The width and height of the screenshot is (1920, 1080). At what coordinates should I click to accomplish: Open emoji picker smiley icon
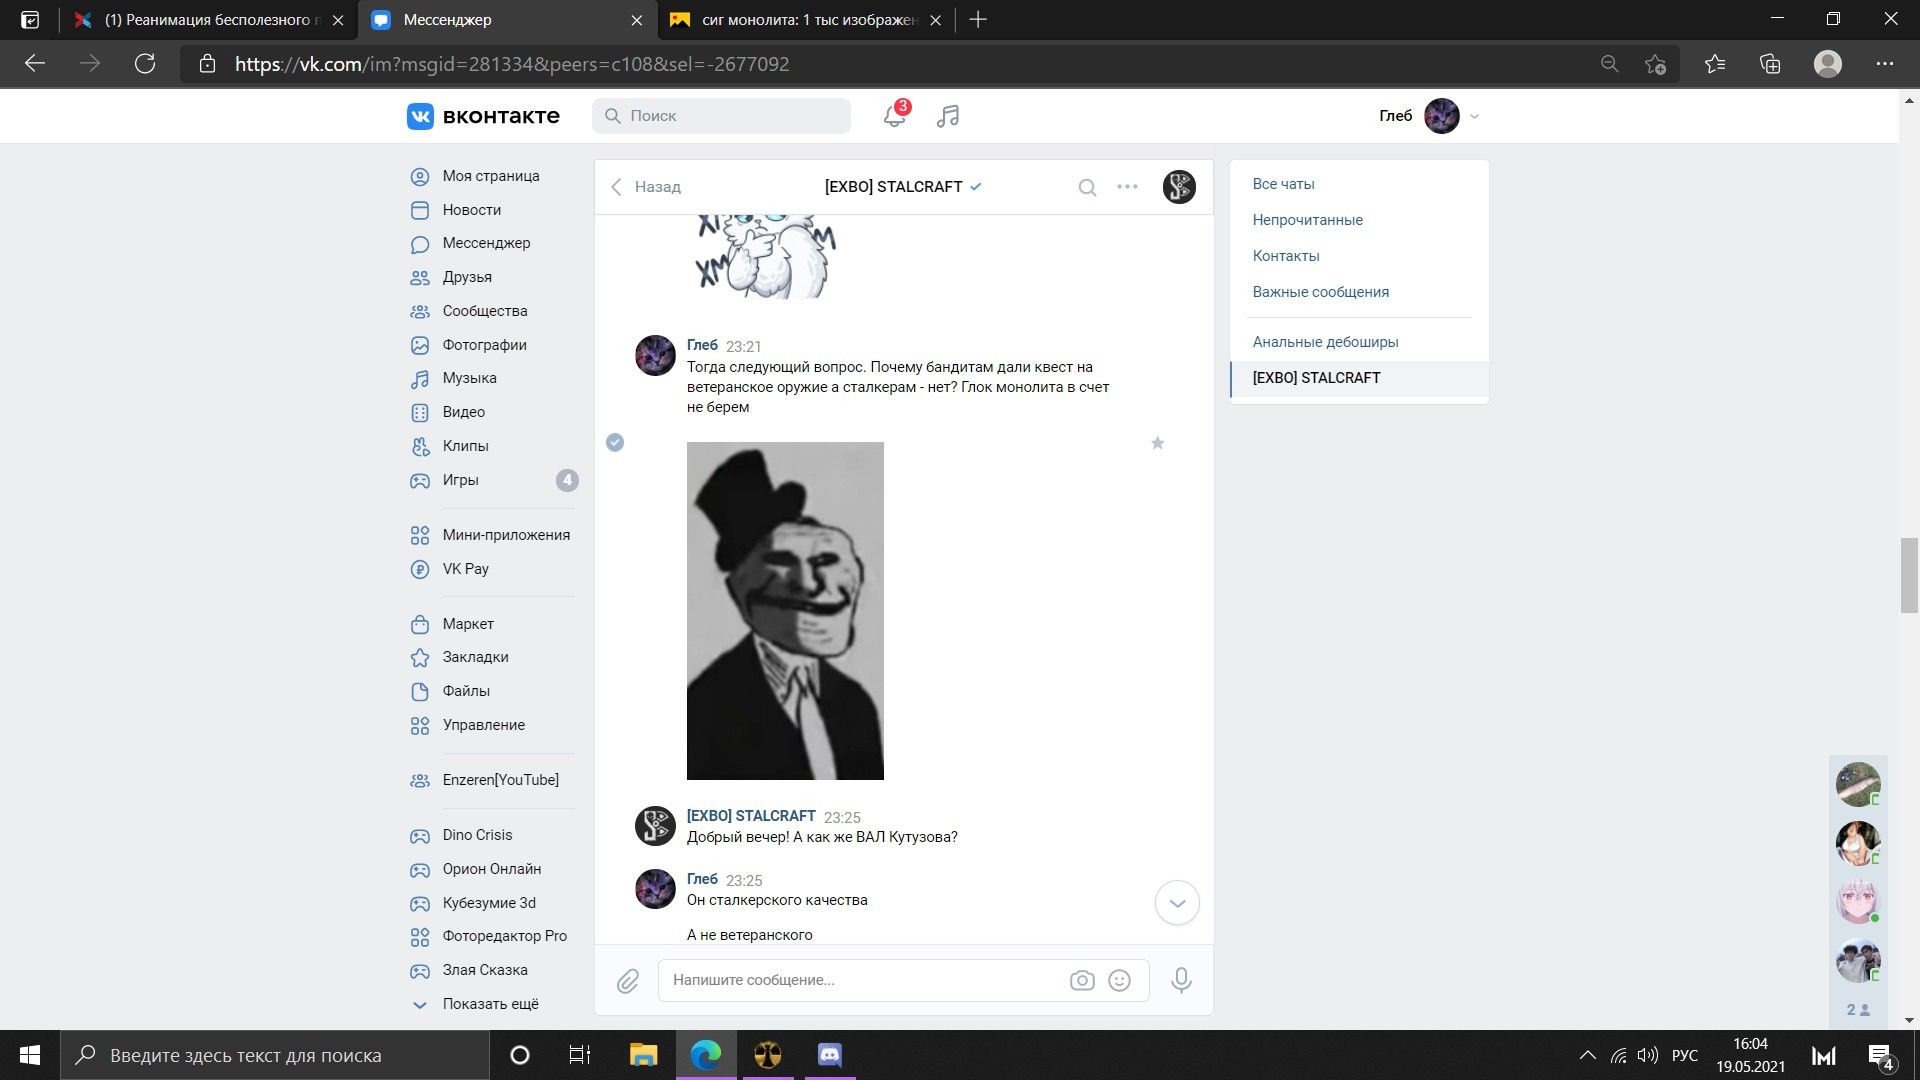click(x=1120, y=981)
